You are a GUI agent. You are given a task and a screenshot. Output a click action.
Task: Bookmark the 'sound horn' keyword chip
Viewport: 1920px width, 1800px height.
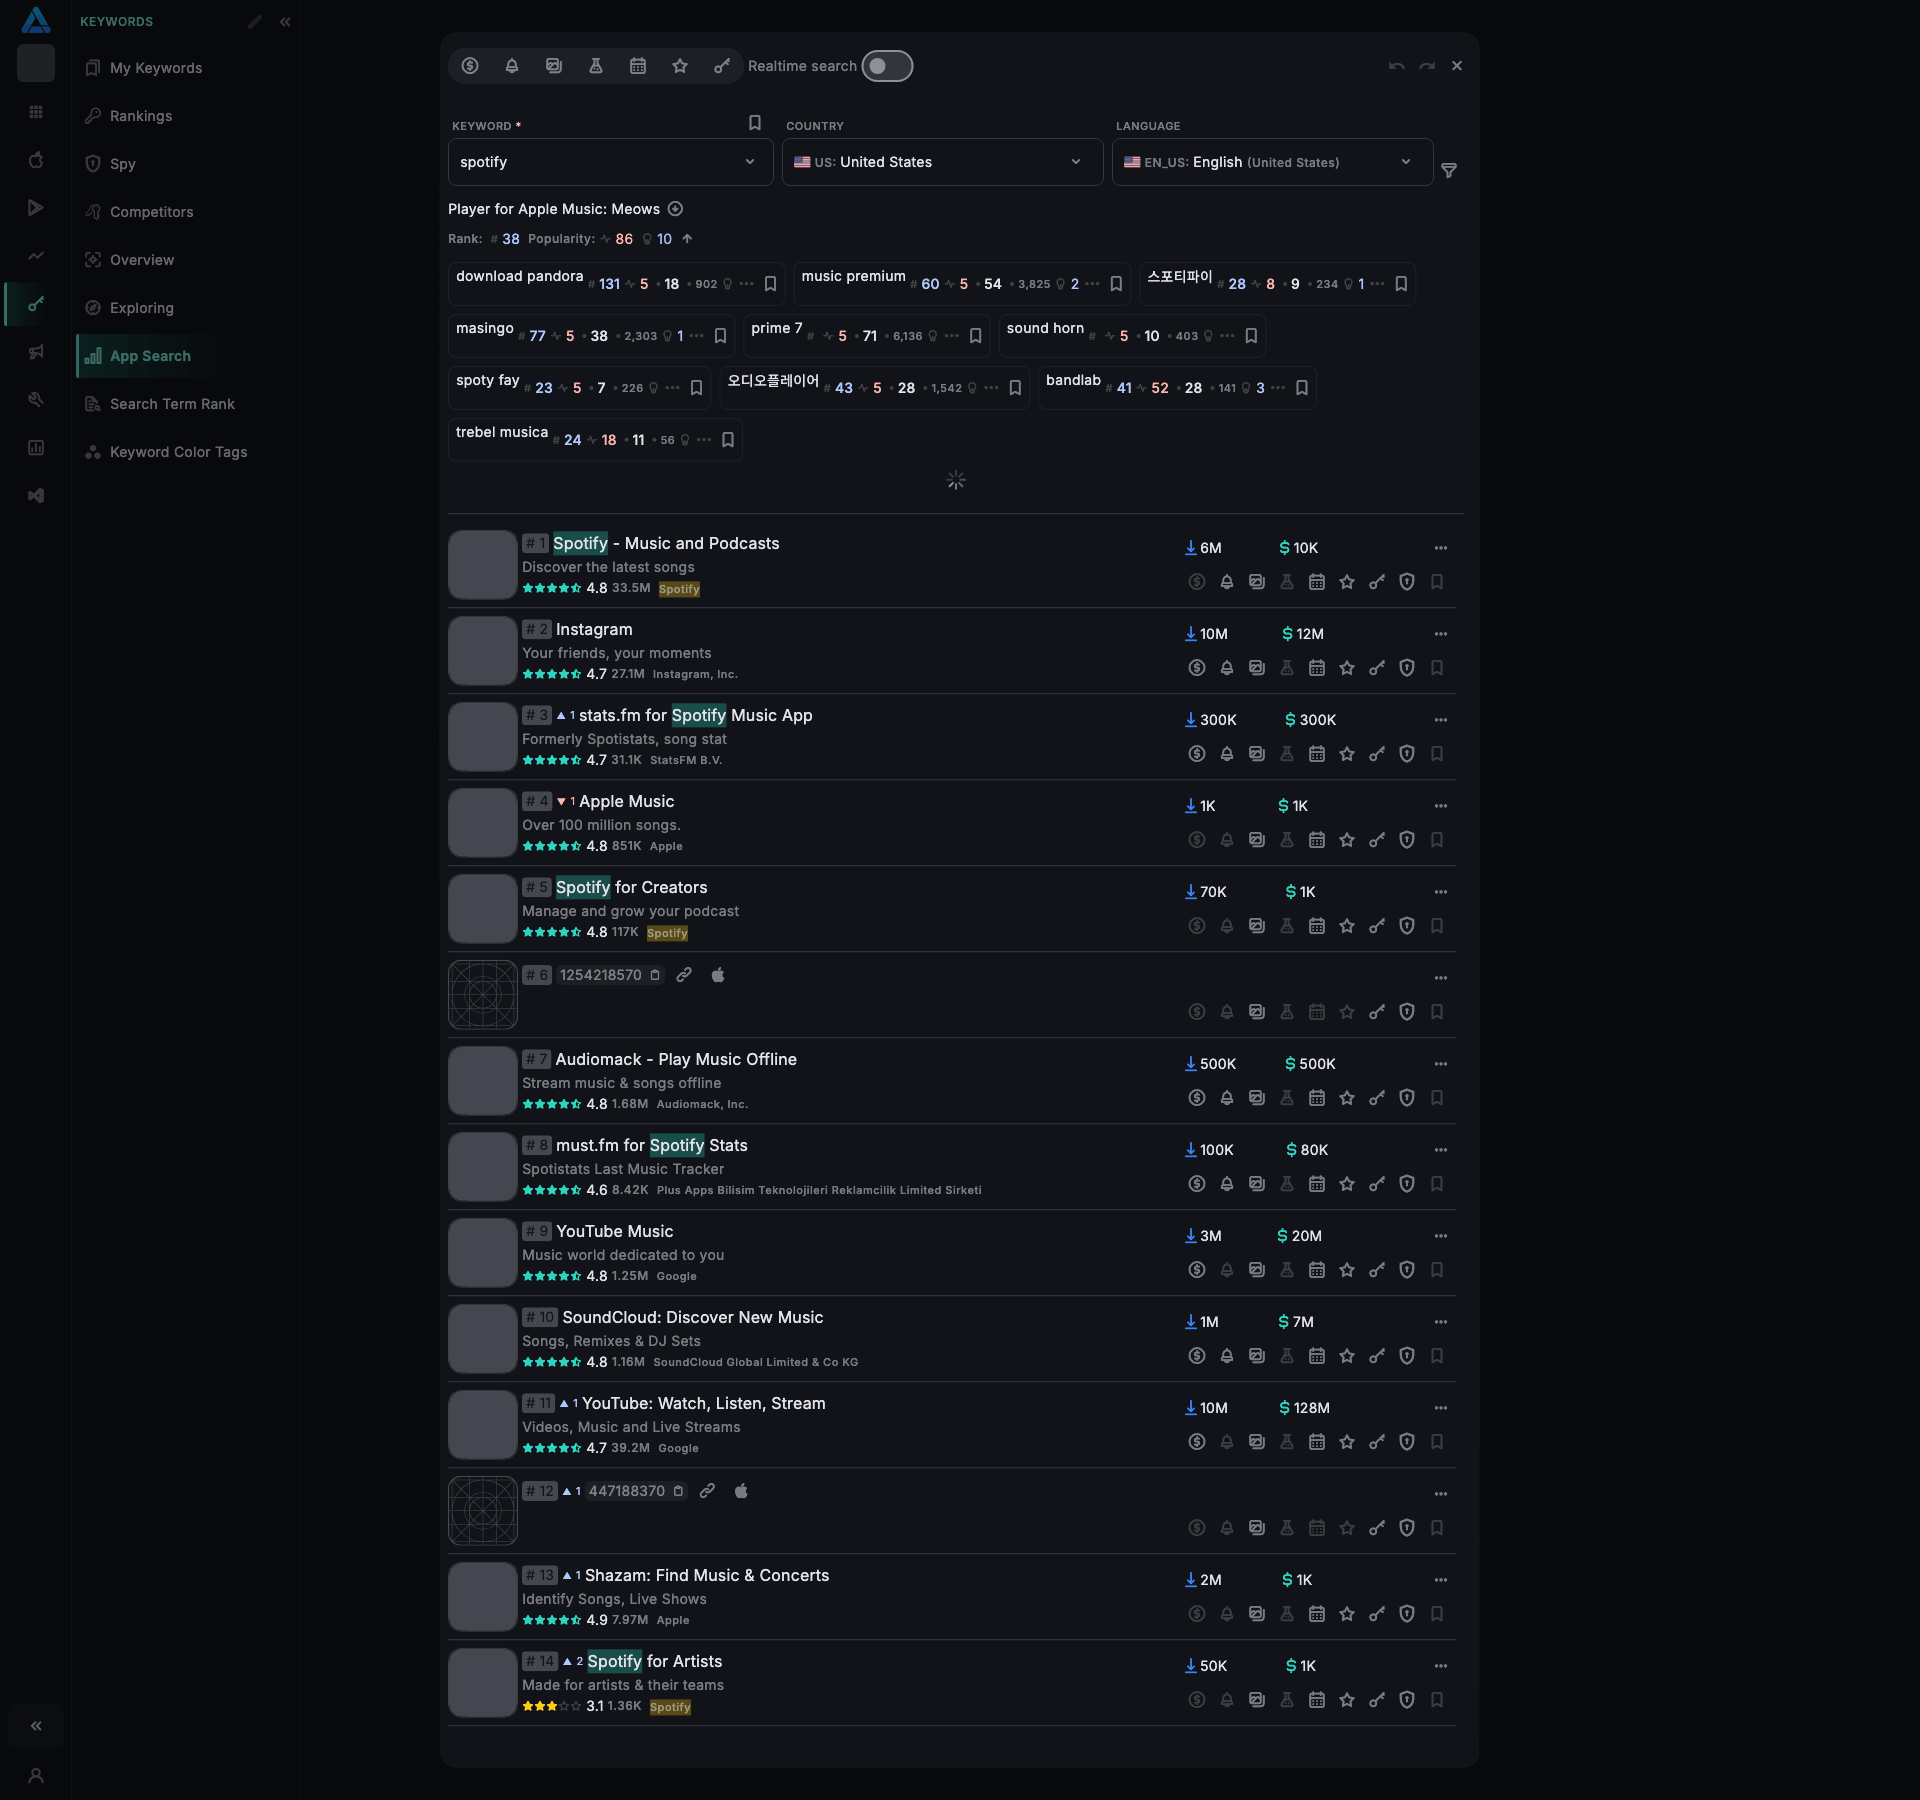[1251, 336]
